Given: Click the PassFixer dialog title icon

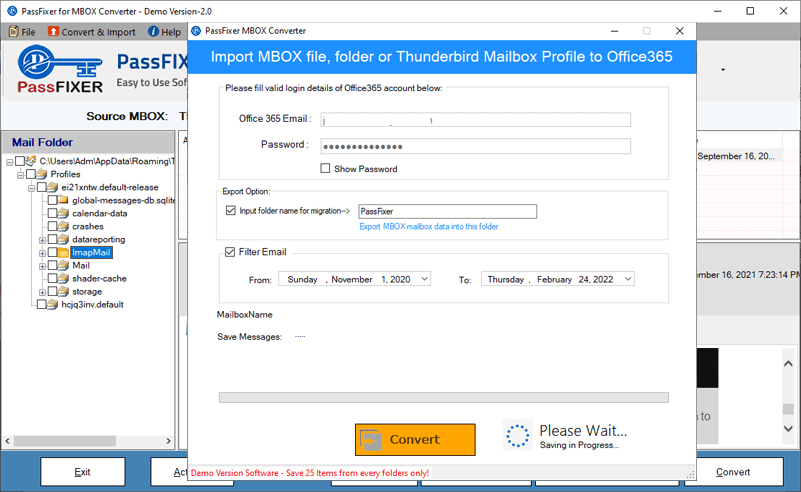Looking at the screenshot, I should click(x=196, y=31).
